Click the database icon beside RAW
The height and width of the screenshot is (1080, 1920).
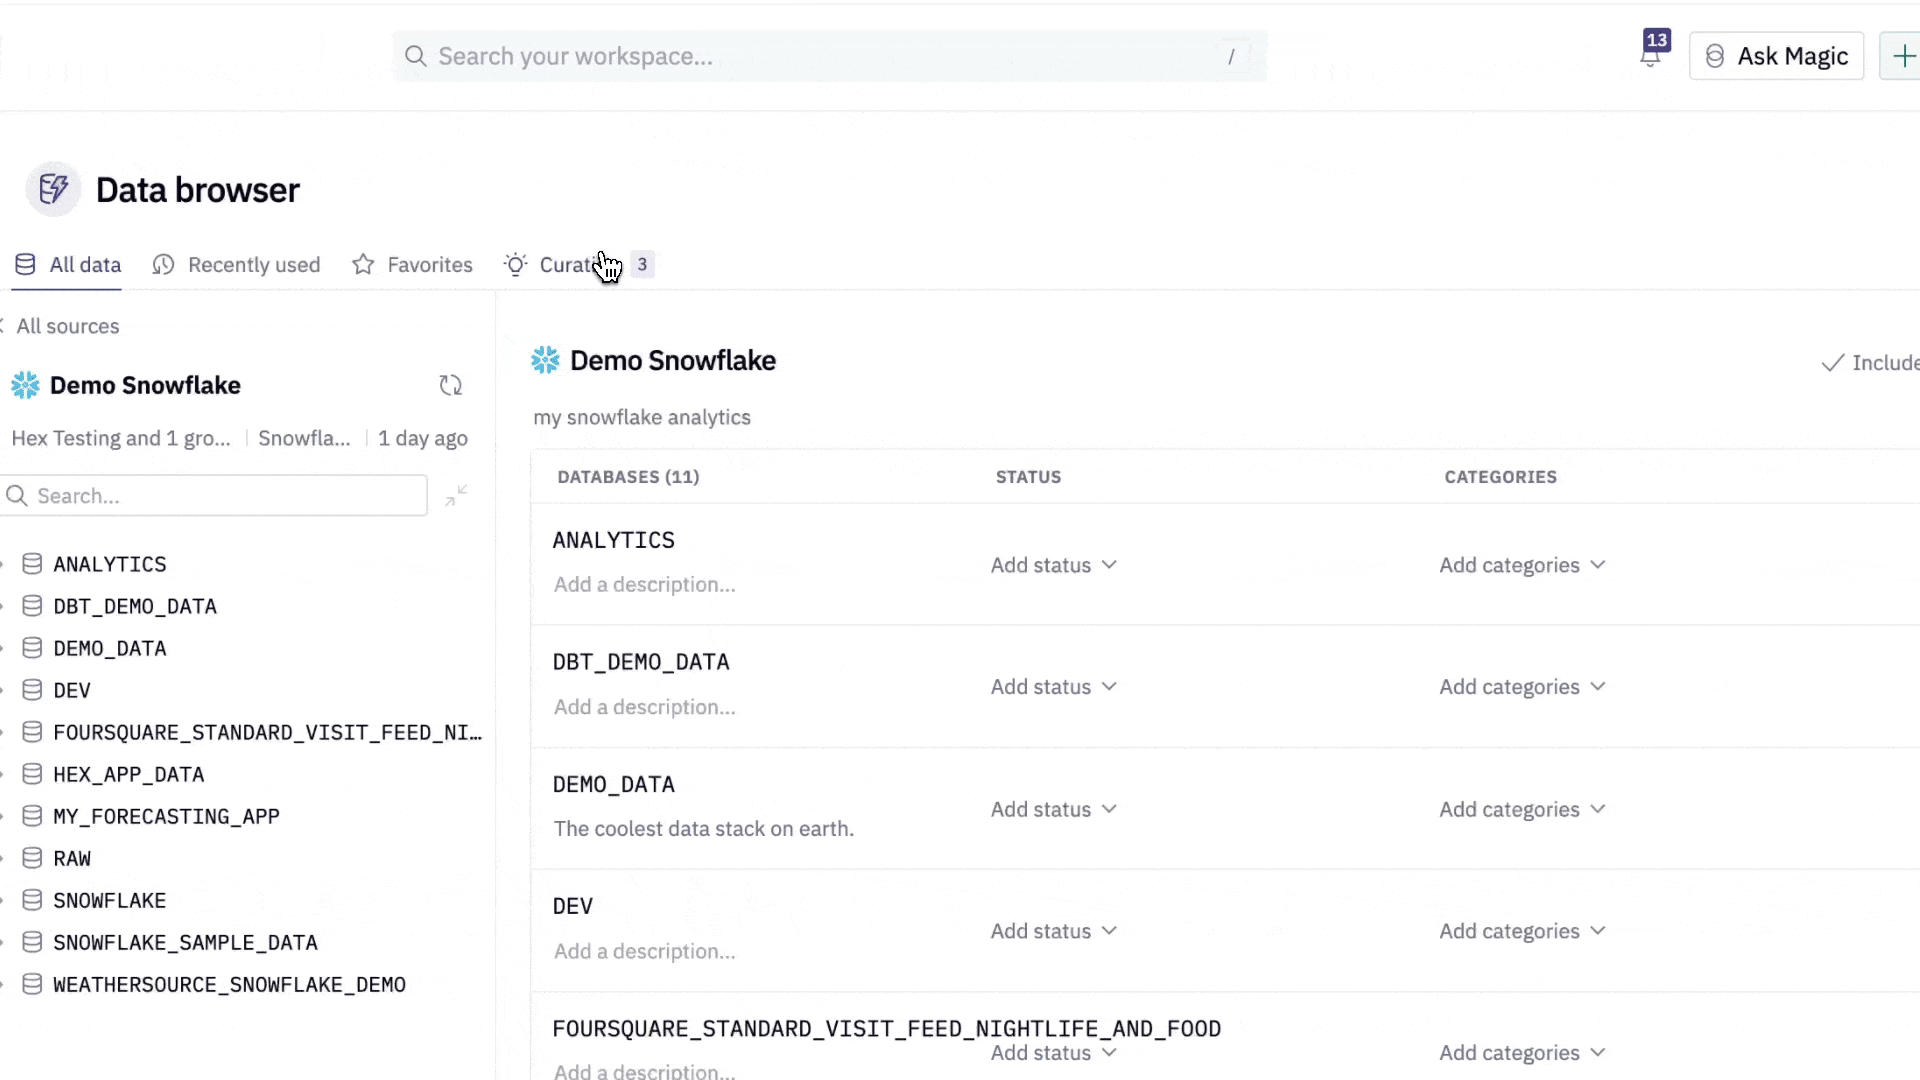click(32, 858)
